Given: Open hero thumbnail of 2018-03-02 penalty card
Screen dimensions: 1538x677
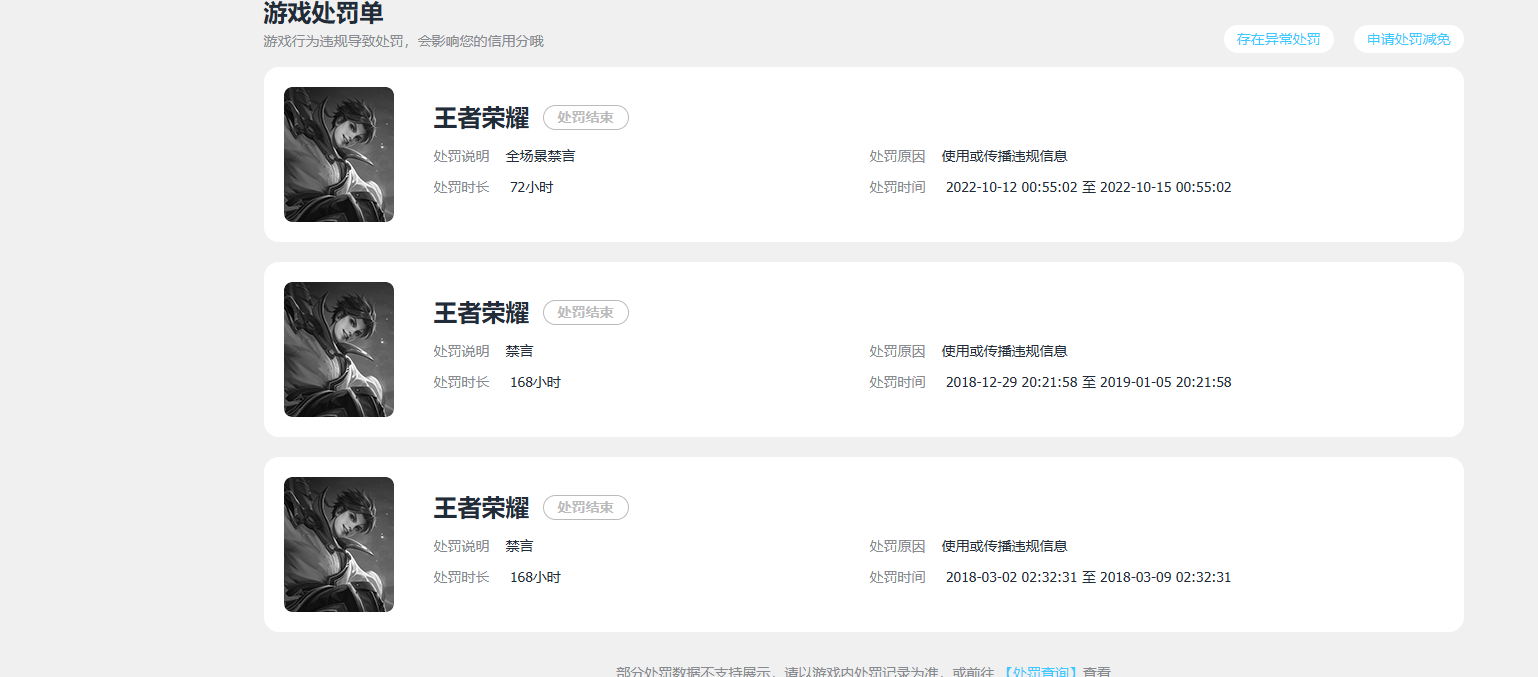Looking at the screenshot, I should tap(339, 544).
